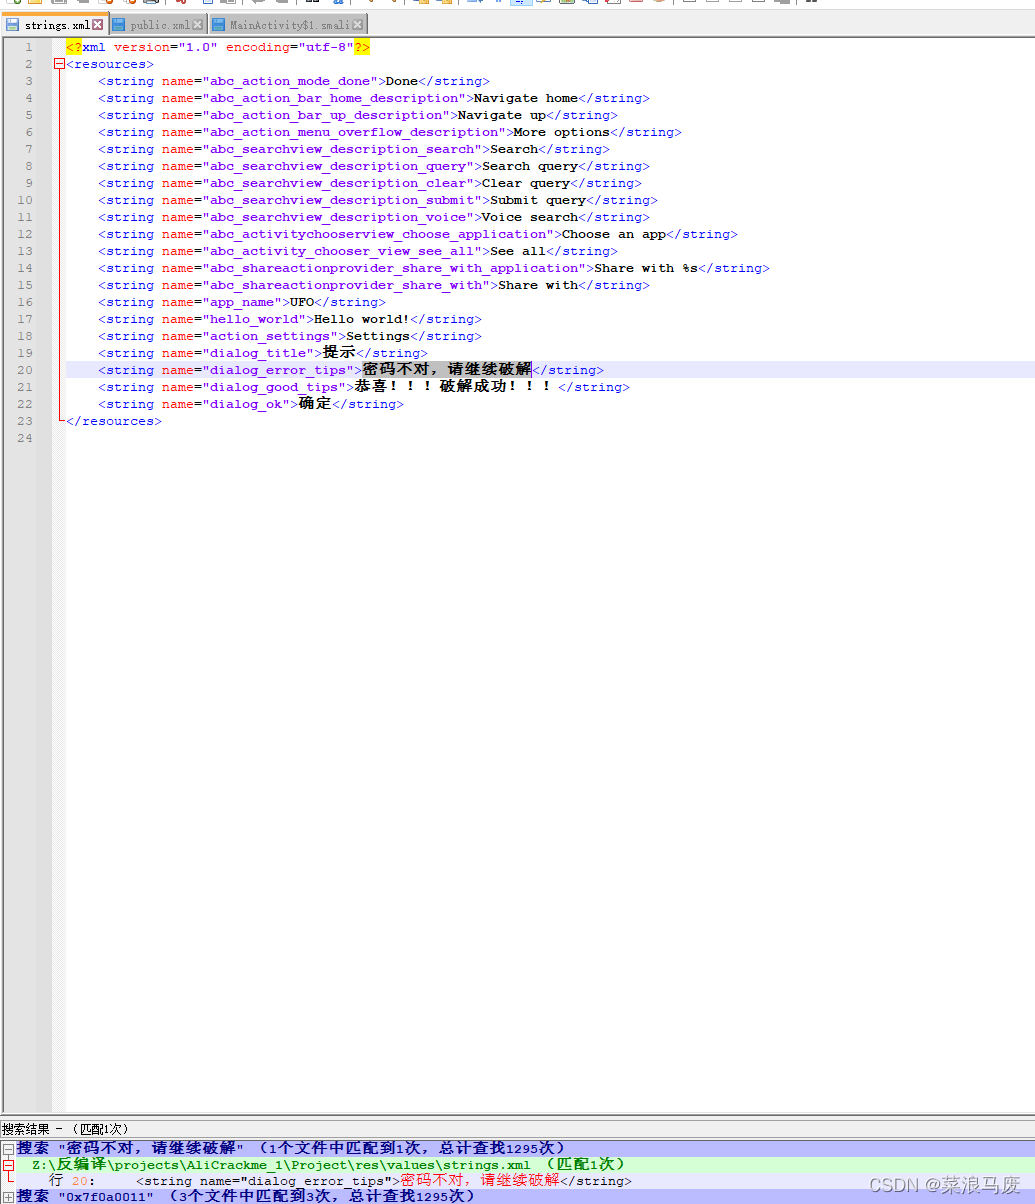Collapse the first search result group
The height and width of the screenshot is (1204, 1035).
8,1149
